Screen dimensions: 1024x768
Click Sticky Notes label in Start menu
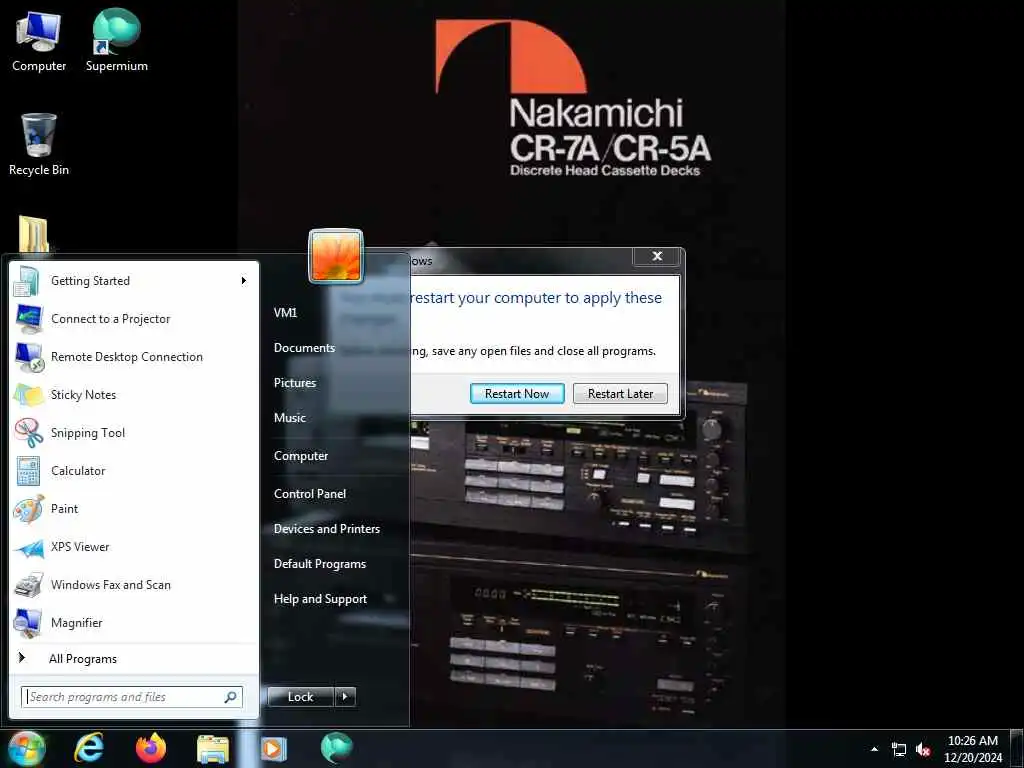83,394
